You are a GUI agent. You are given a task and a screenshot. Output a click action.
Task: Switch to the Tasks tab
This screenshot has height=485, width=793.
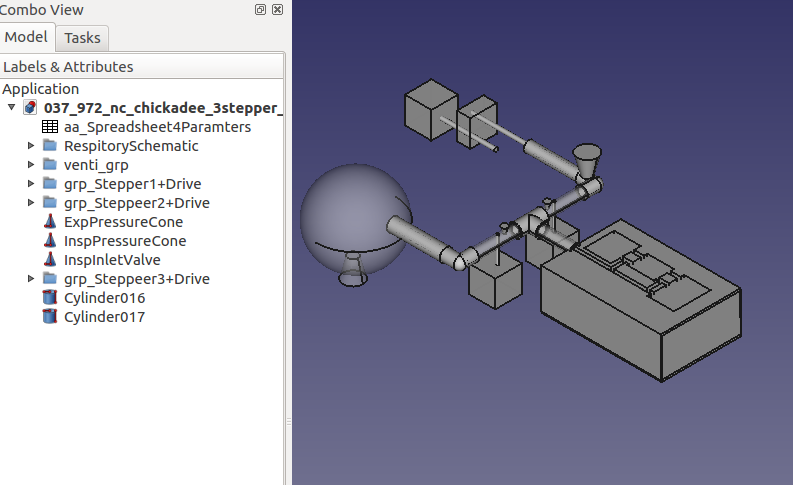click(x=82, y=38)
